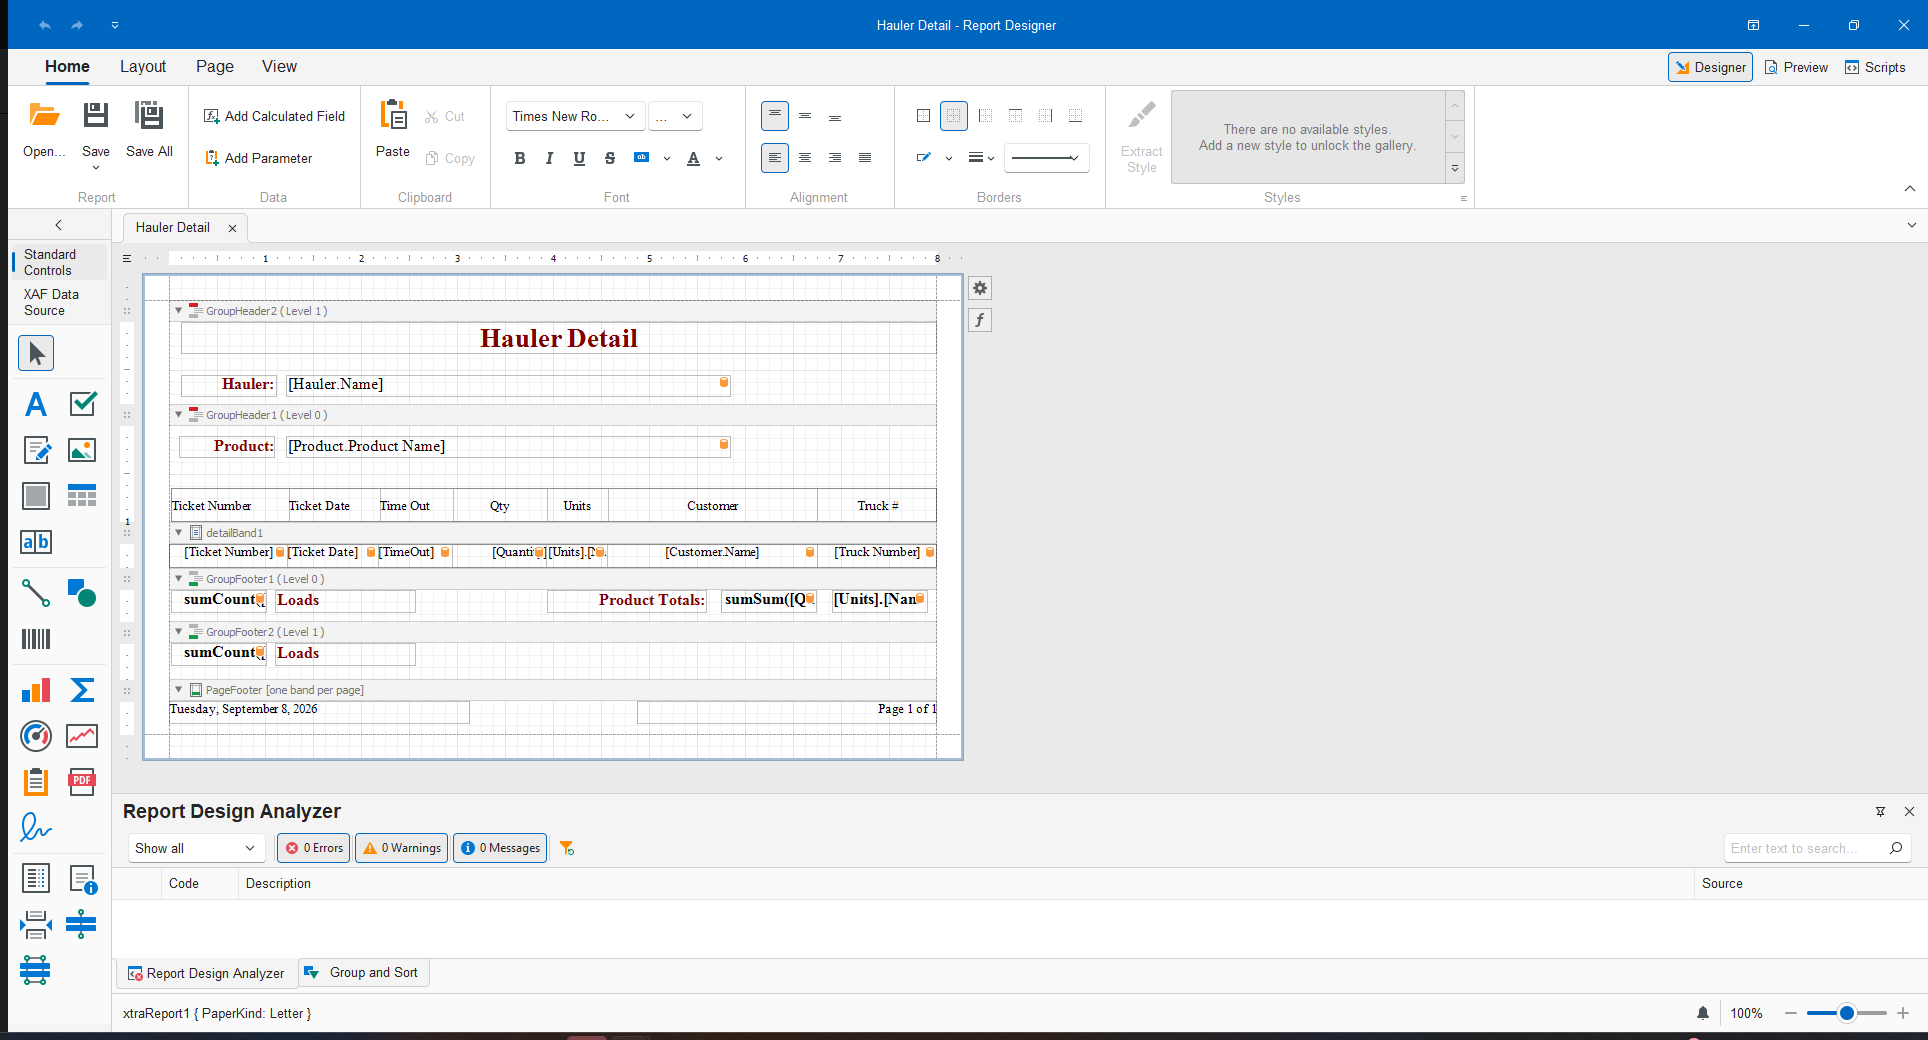
Task: Pick the Panel control tool
Action: (x=36, y=496)
